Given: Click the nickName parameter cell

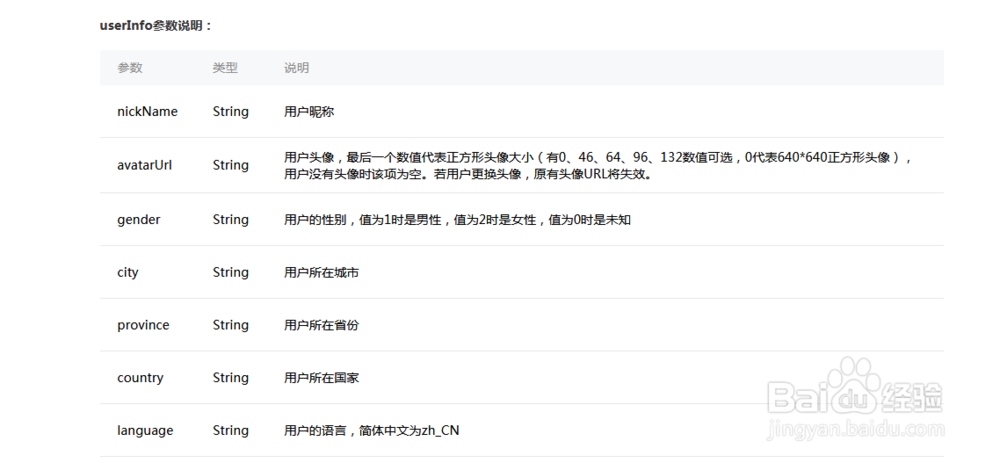Looking at the screenshot, I should click(147, 112).
